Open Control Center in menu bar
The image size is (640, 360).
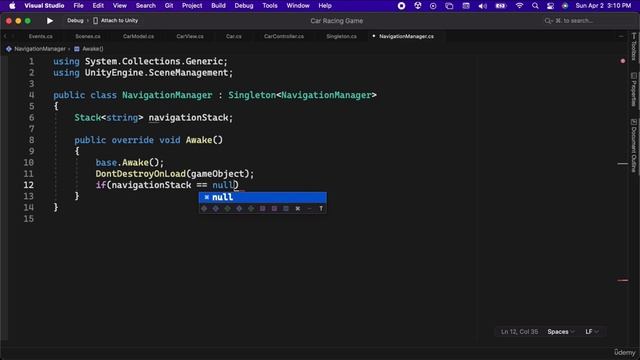550,6
